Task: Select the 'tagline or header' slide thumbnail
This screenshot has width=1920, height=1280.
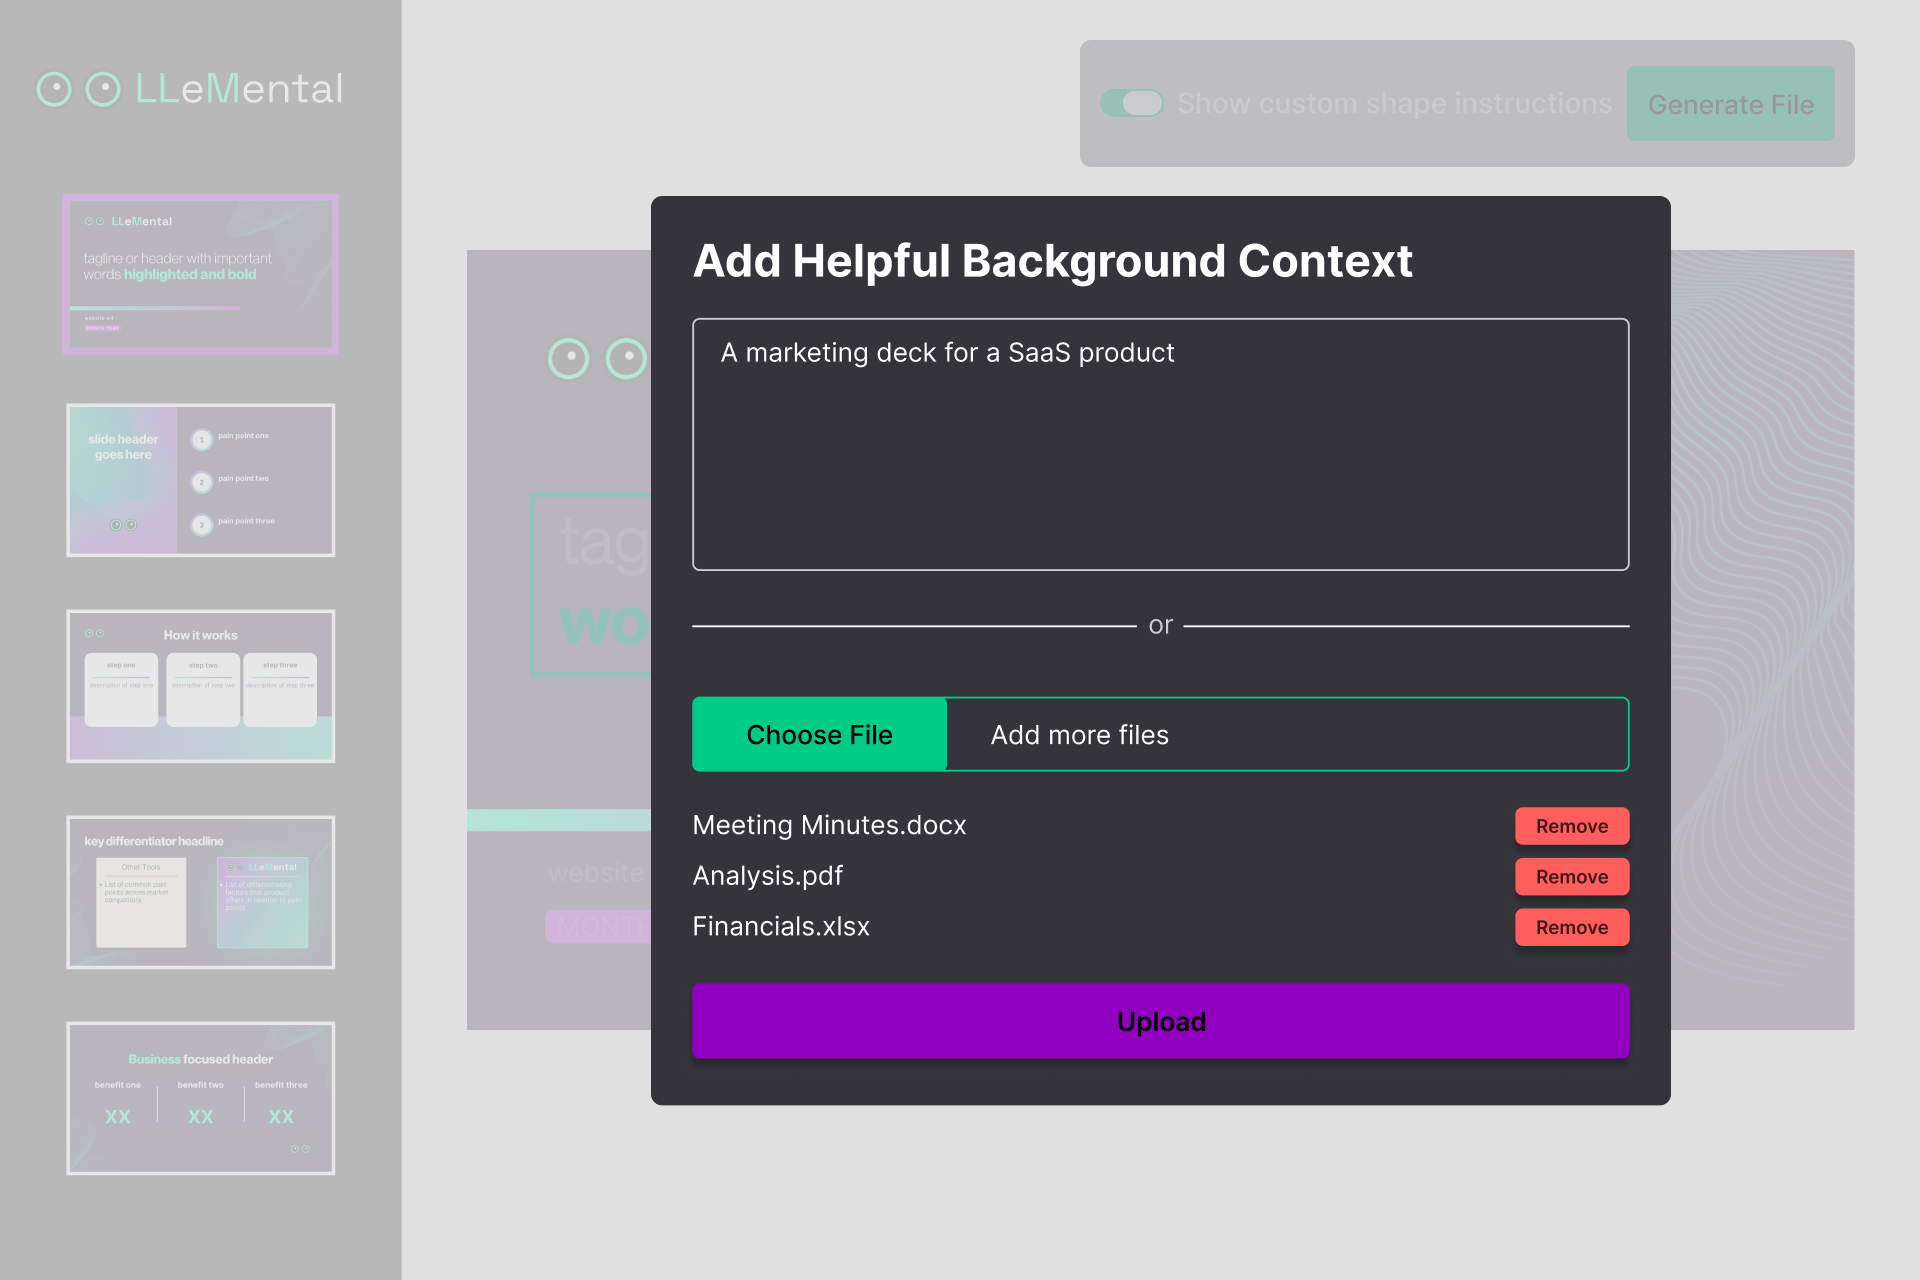Action: tap(200, 274)
